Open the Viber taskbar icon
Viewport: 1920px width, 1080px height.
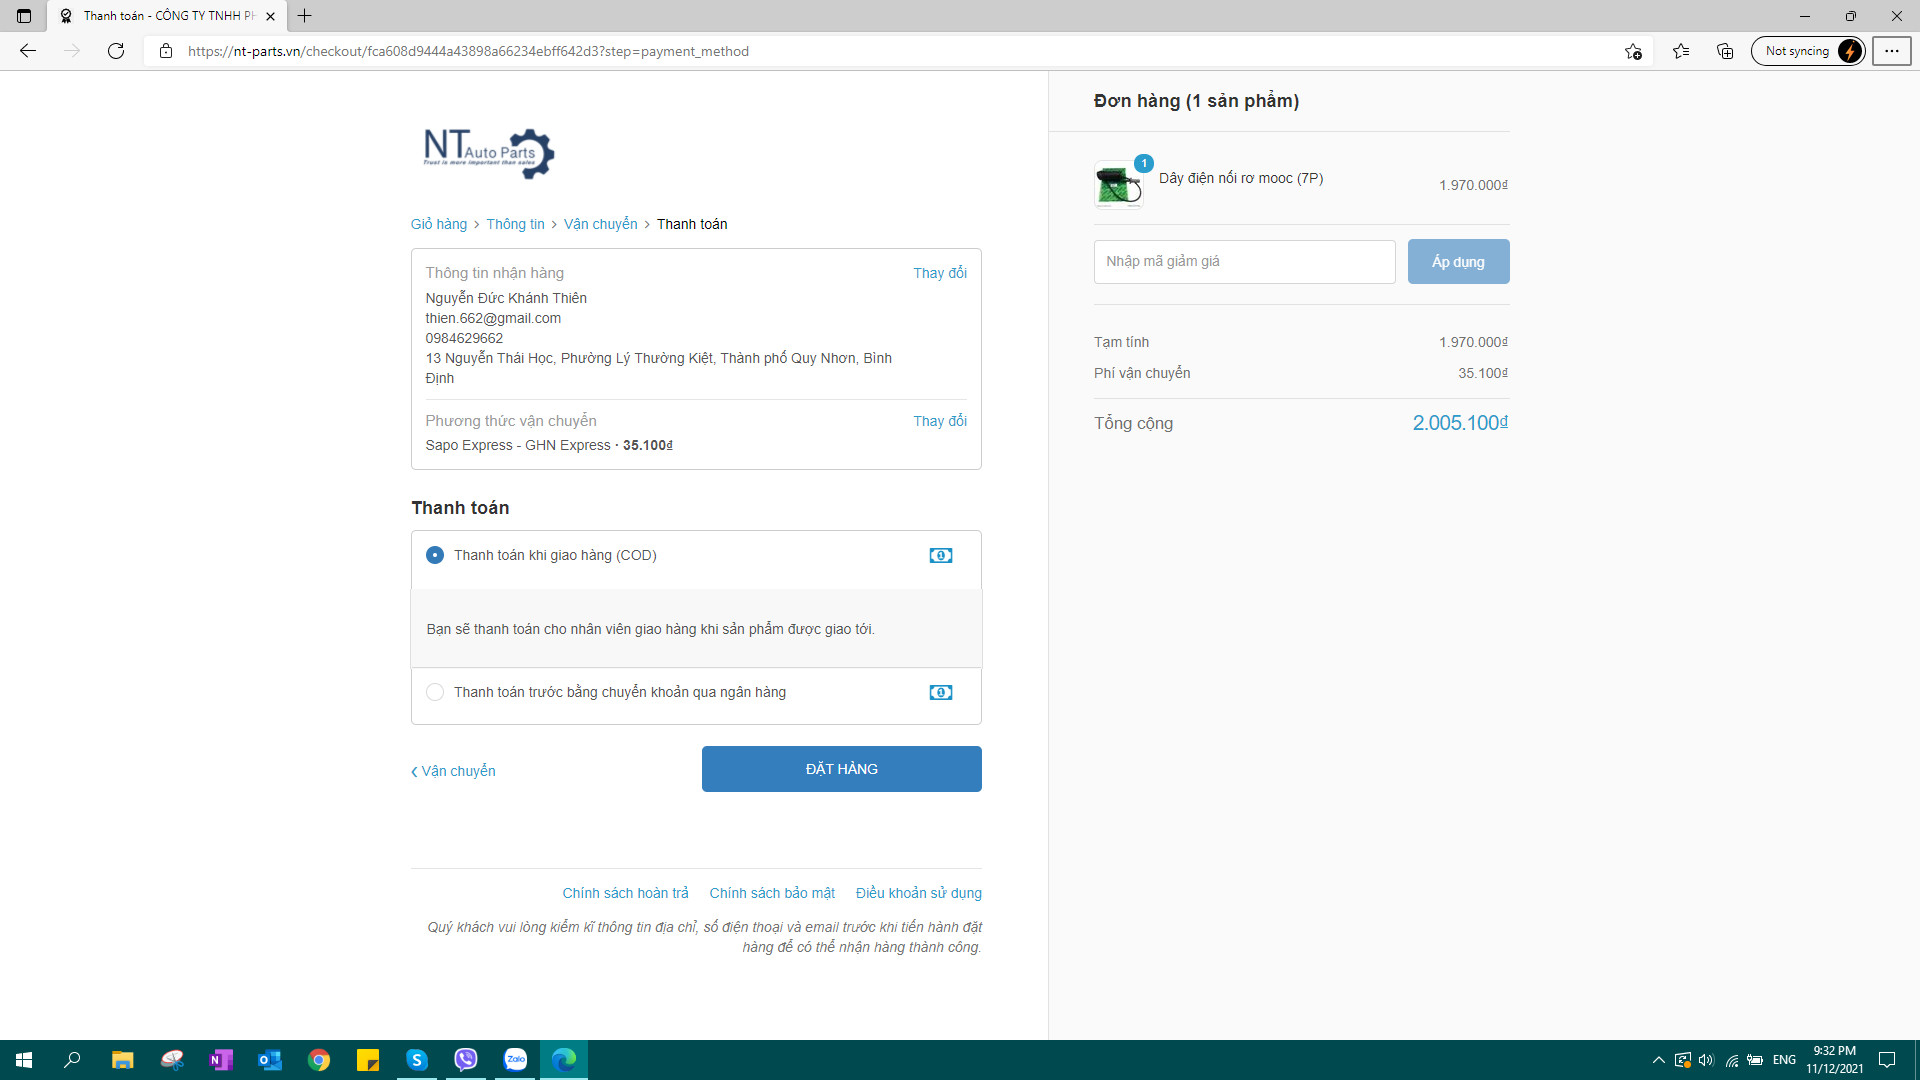[466, 1060]
